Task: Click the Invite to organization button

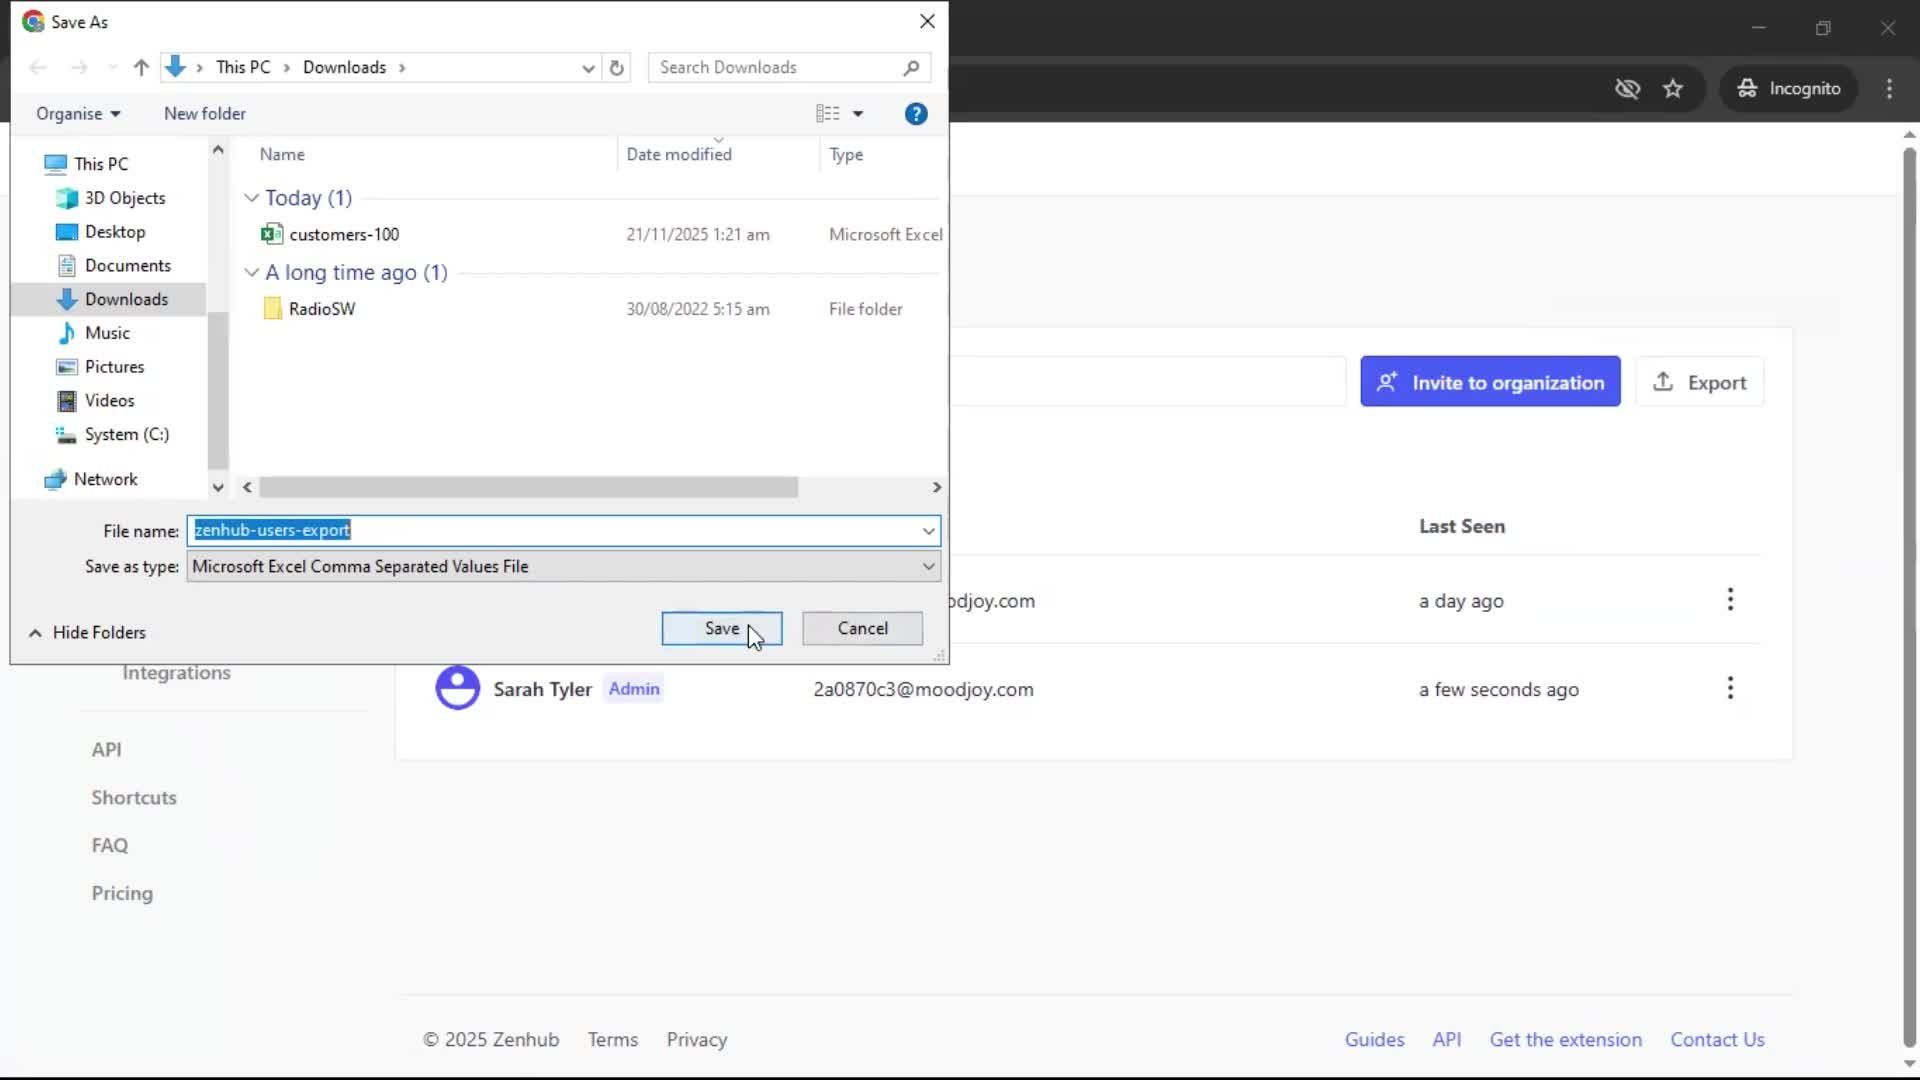Action: point(1489,381)
